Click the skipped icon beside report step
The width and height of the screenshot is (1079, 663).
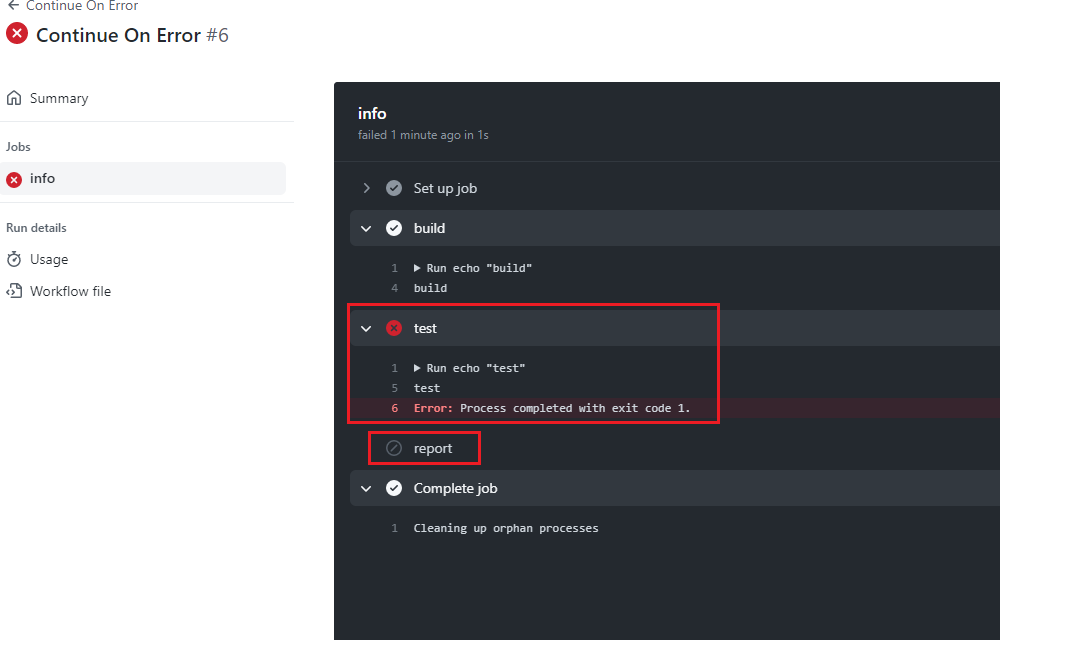pos(394,448)
